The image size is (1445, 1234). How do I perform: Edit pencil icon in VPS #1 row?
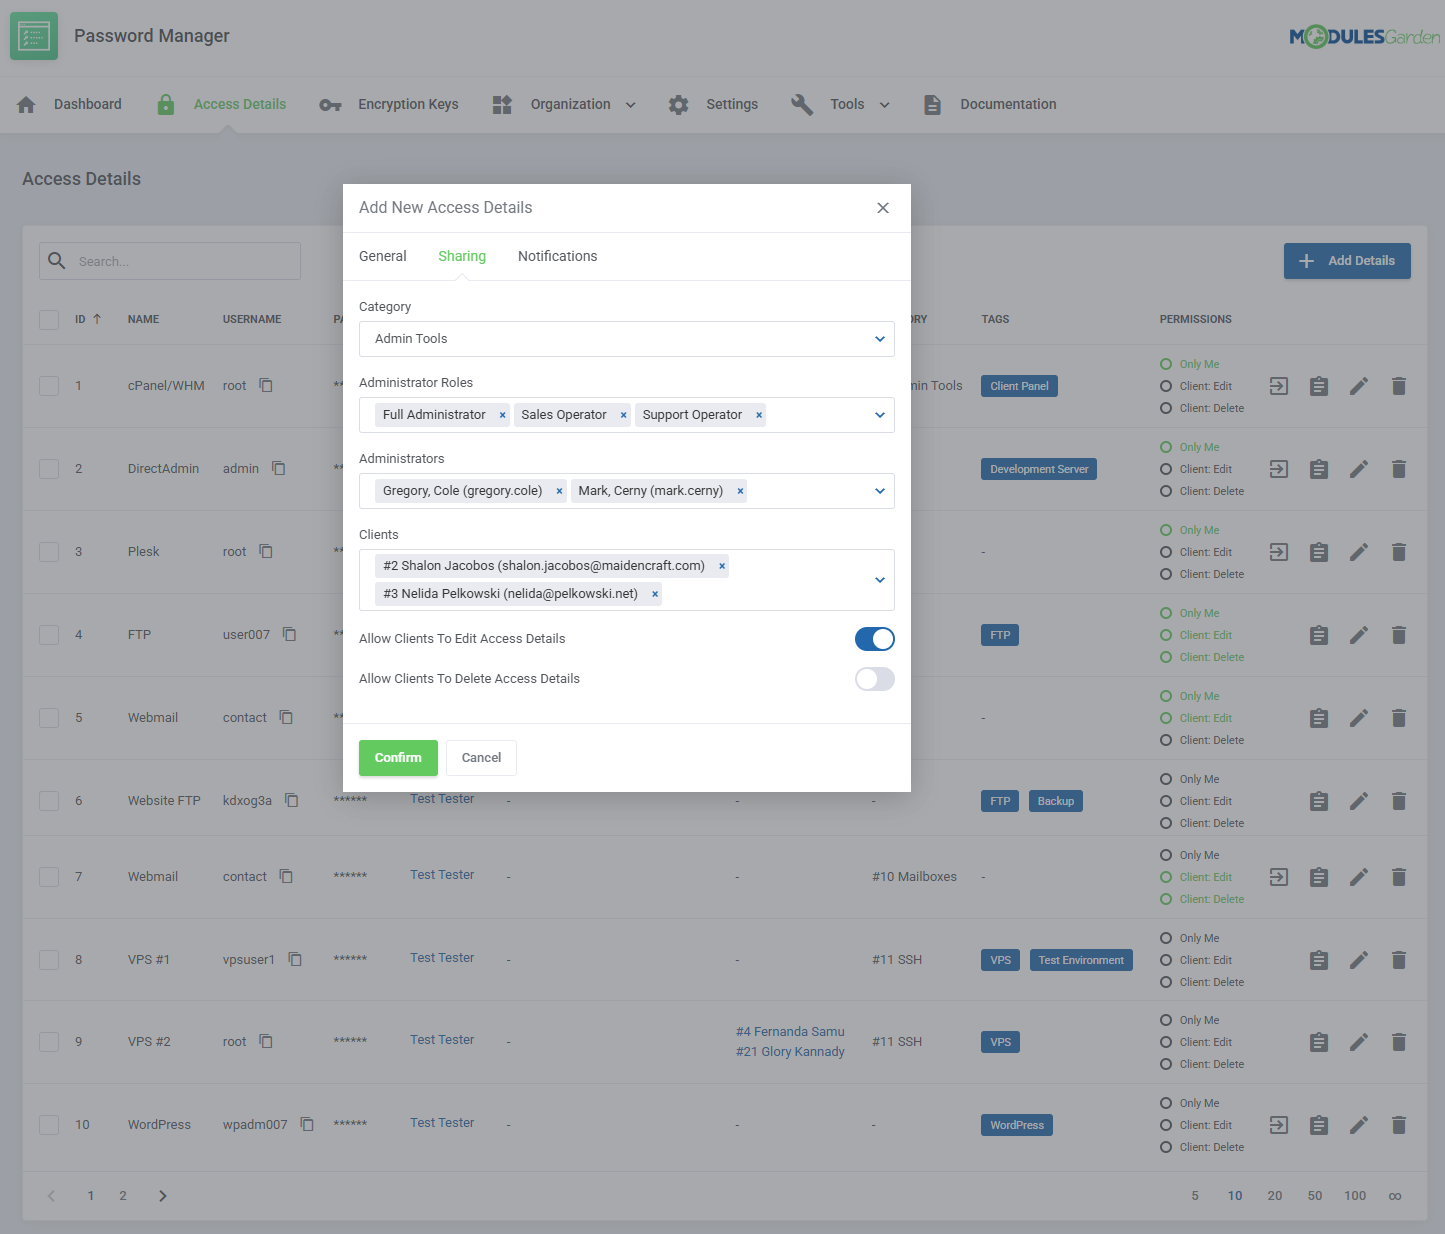click(x=1359, y=960)
